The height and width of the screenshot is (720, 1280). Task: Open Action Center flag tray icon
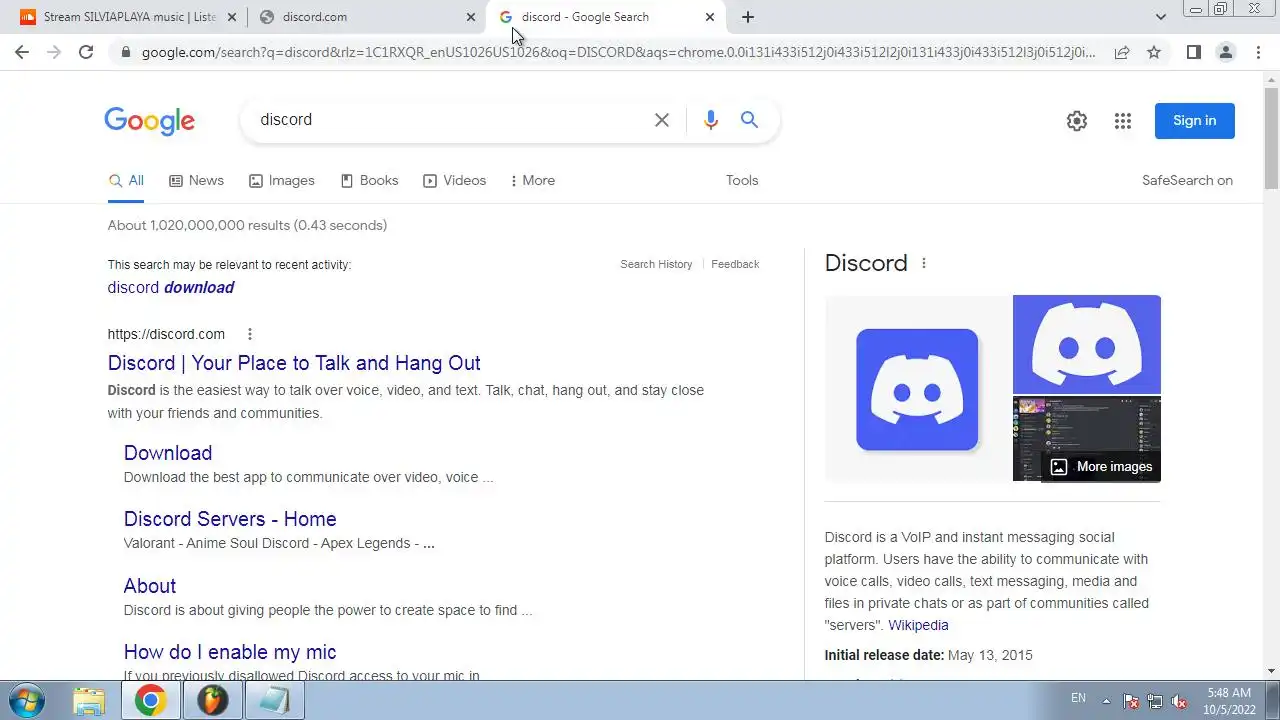1131,701
